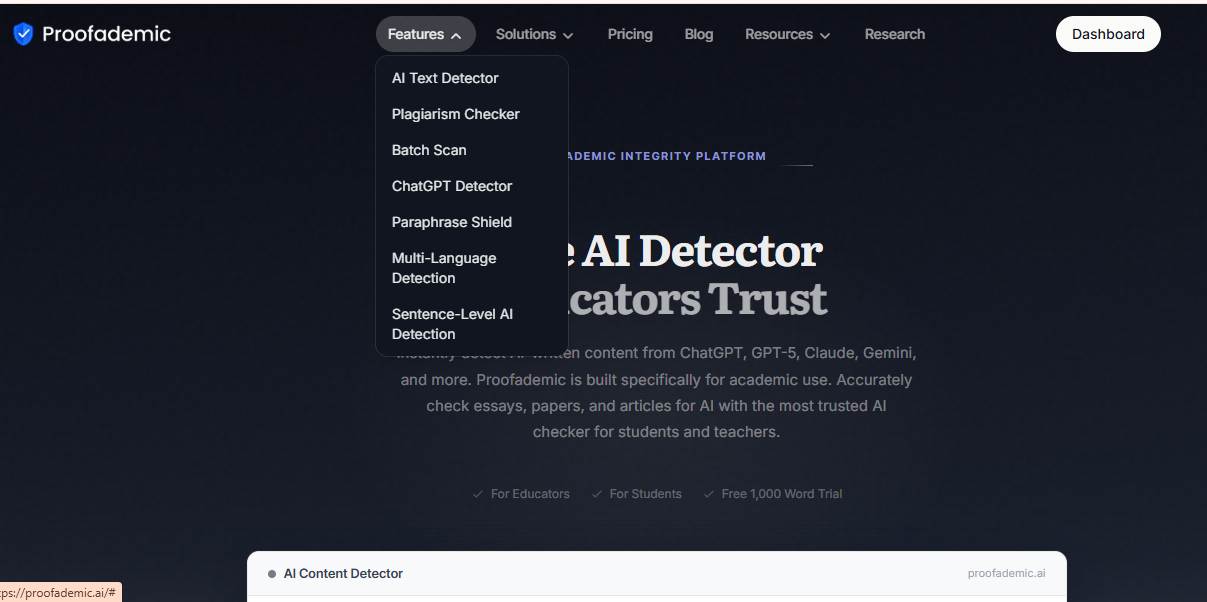Go to the Blog page
This screenshot has height=602, width=1207.
coord(699,34)
